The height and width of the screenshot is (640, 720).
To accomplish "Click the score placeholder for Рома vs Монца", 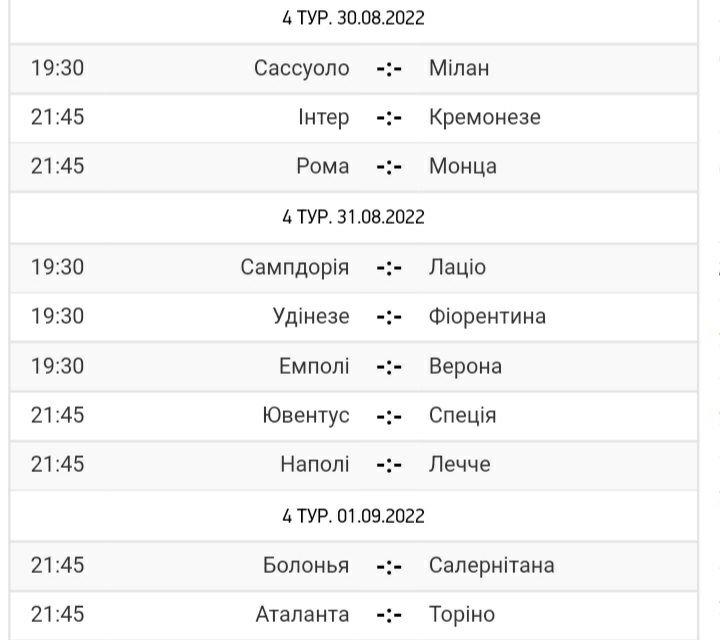I will coord(389,166).
